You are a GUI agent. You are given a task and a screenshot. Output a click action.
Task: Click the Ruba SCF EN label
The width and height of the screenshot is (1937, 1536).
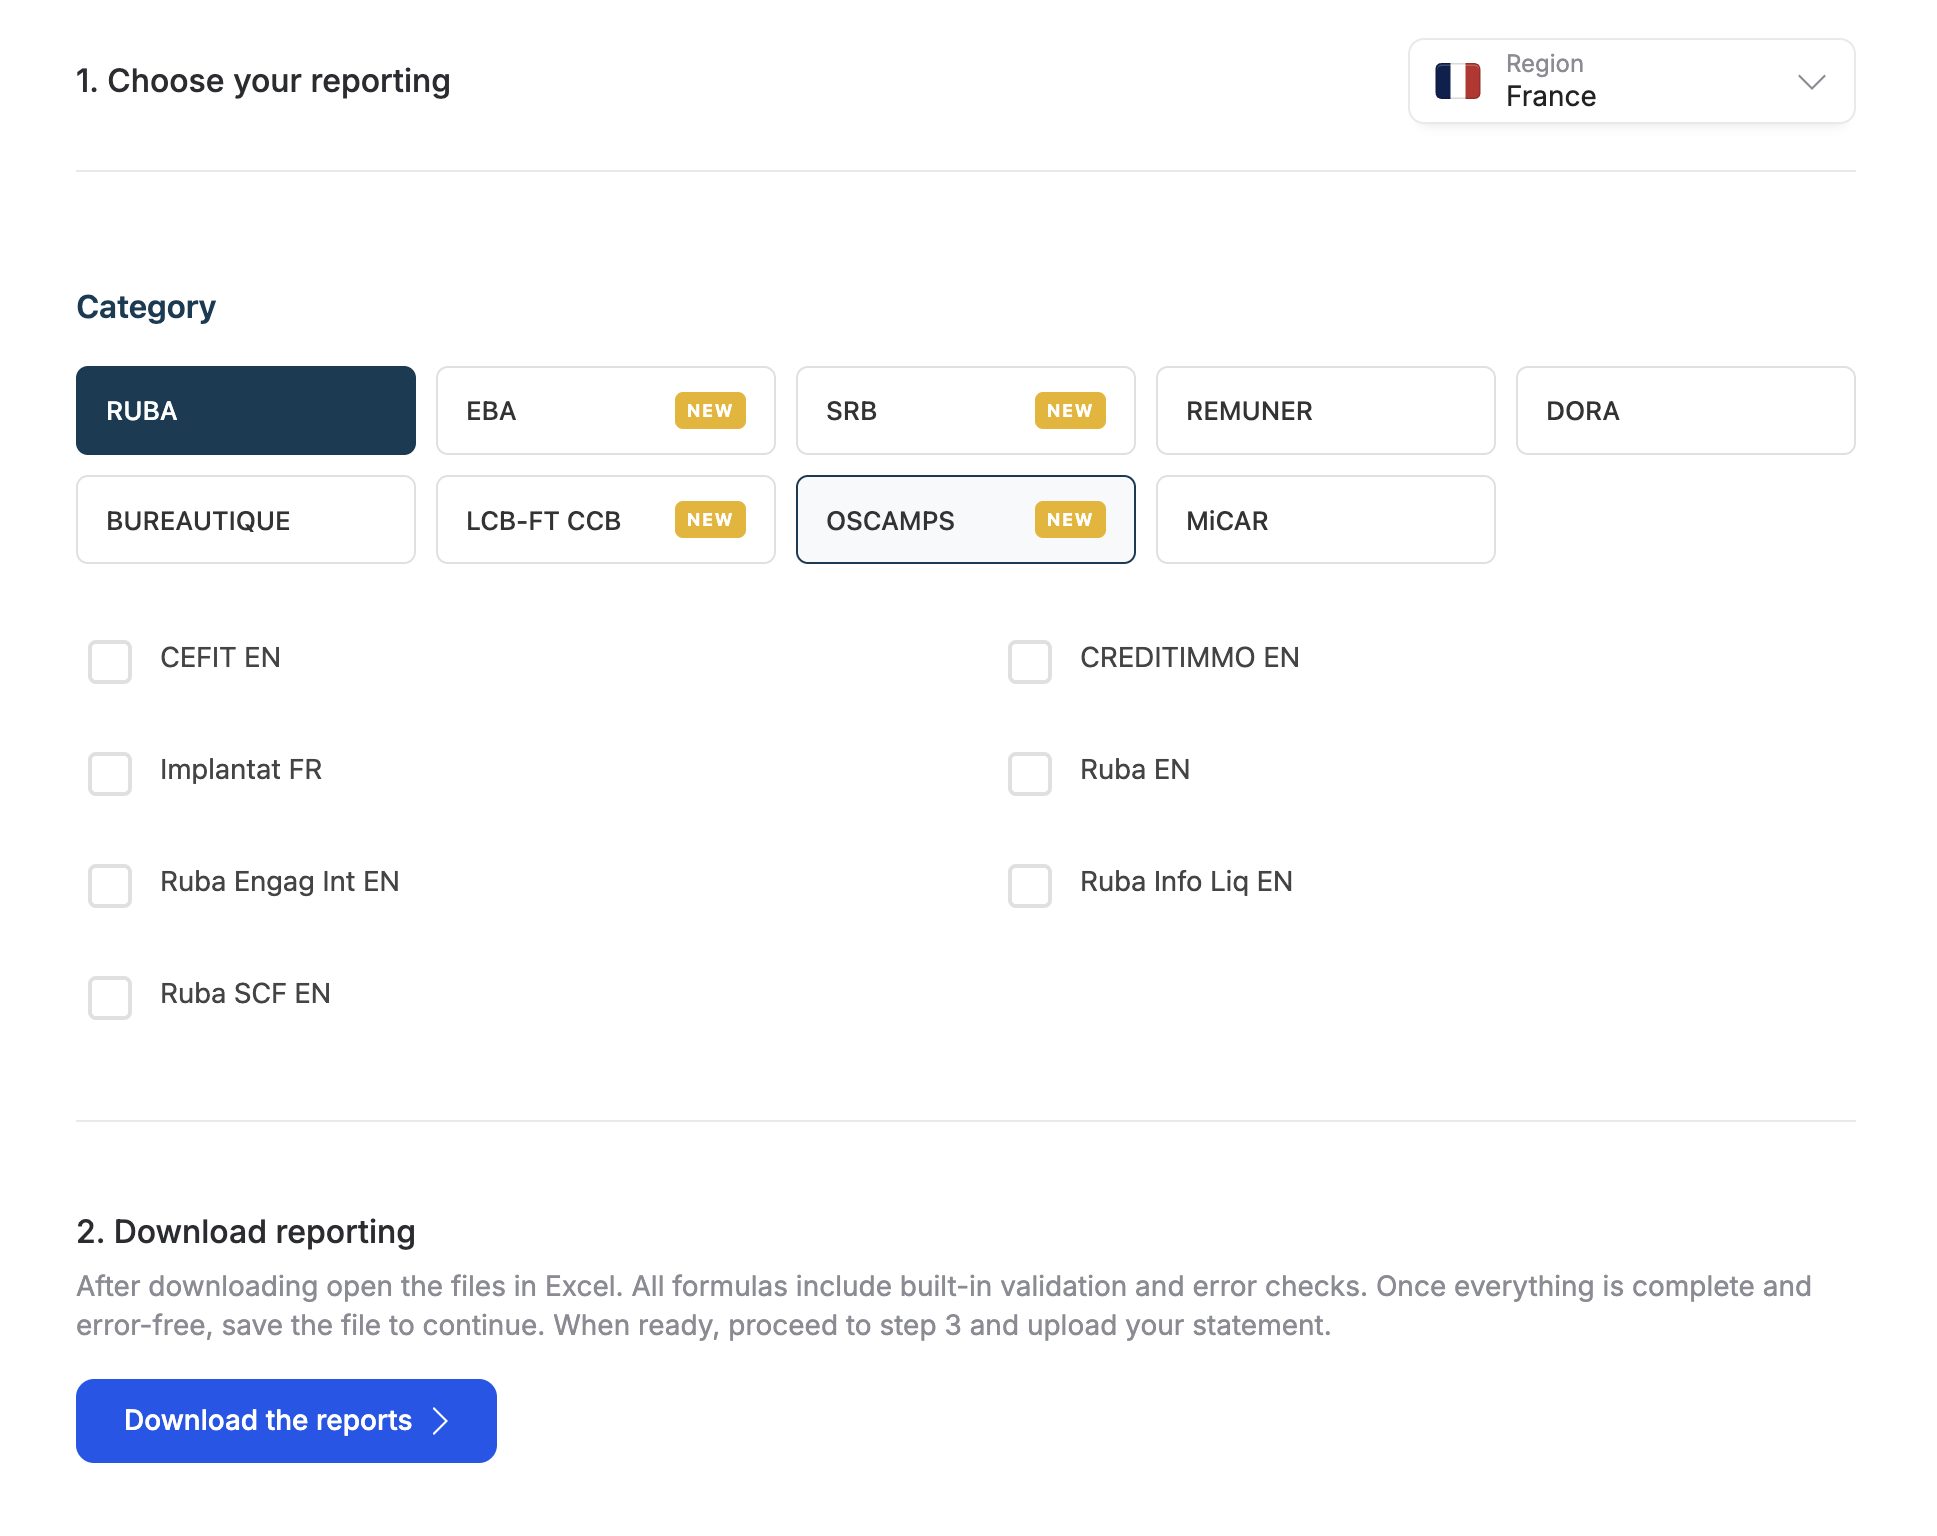click(245, 994)
